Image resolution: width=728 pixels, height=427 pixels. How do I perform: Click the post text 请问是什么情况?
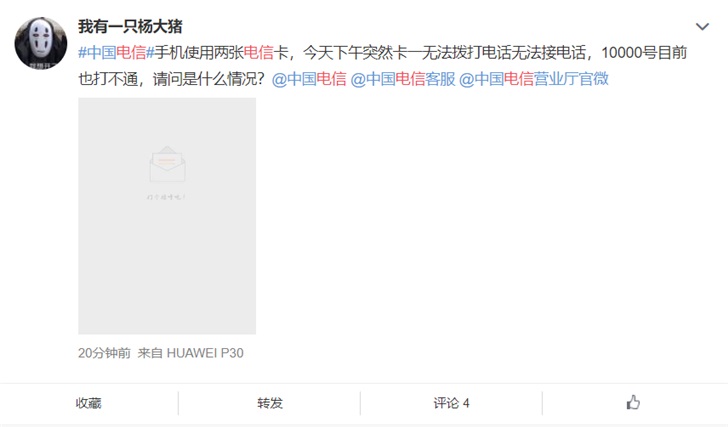point(209,79)
